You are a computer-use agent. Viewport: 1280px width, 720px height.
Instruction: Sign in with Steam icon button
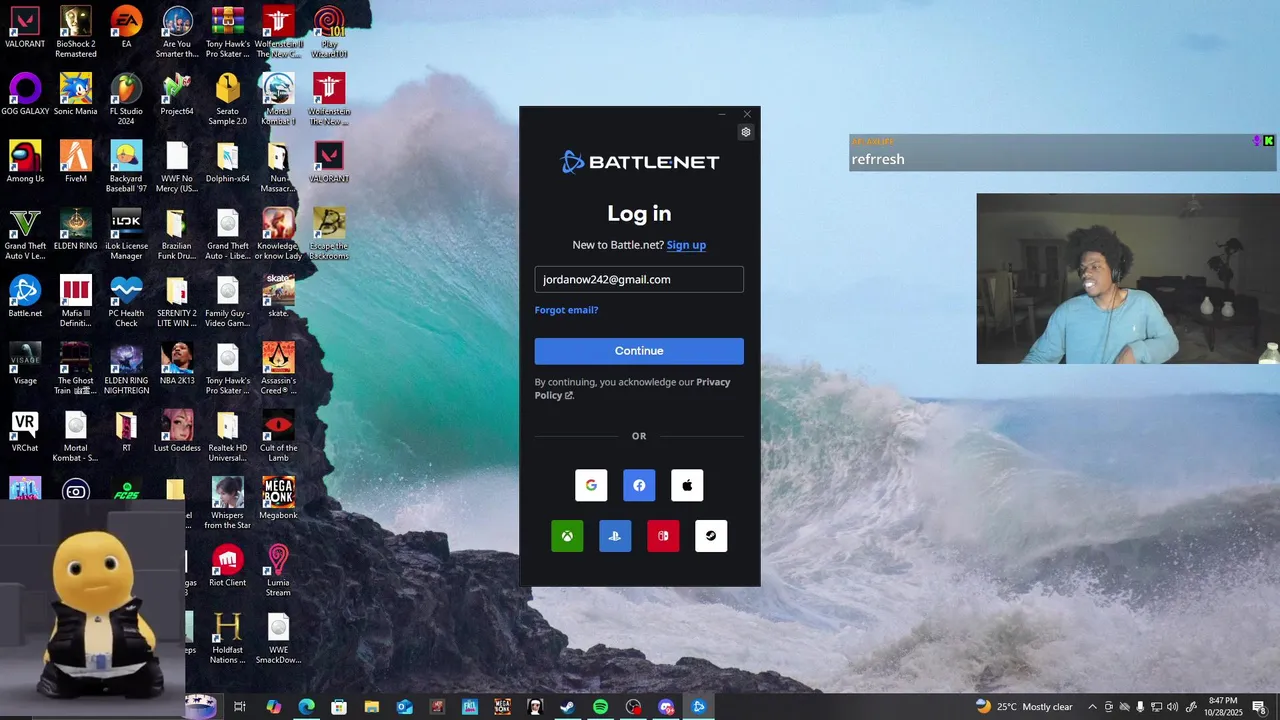pos(711,536)
